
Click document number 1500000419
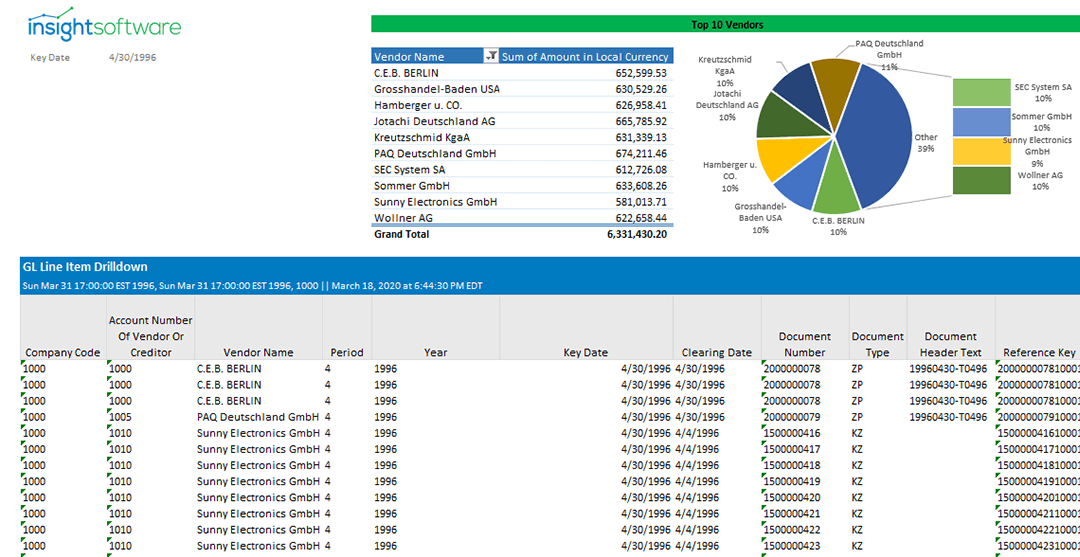coord(791,481)
